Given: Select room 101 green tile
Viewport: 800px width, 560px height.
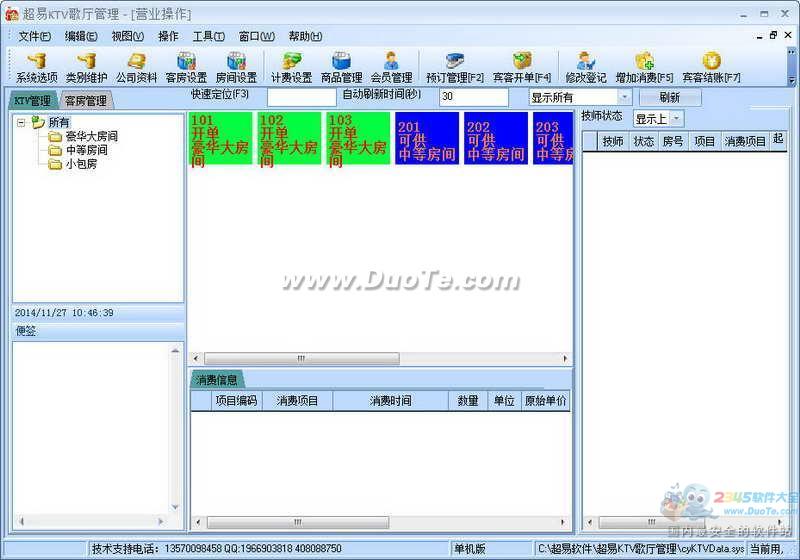Looking at the screenshot, I should pos(221,139).
